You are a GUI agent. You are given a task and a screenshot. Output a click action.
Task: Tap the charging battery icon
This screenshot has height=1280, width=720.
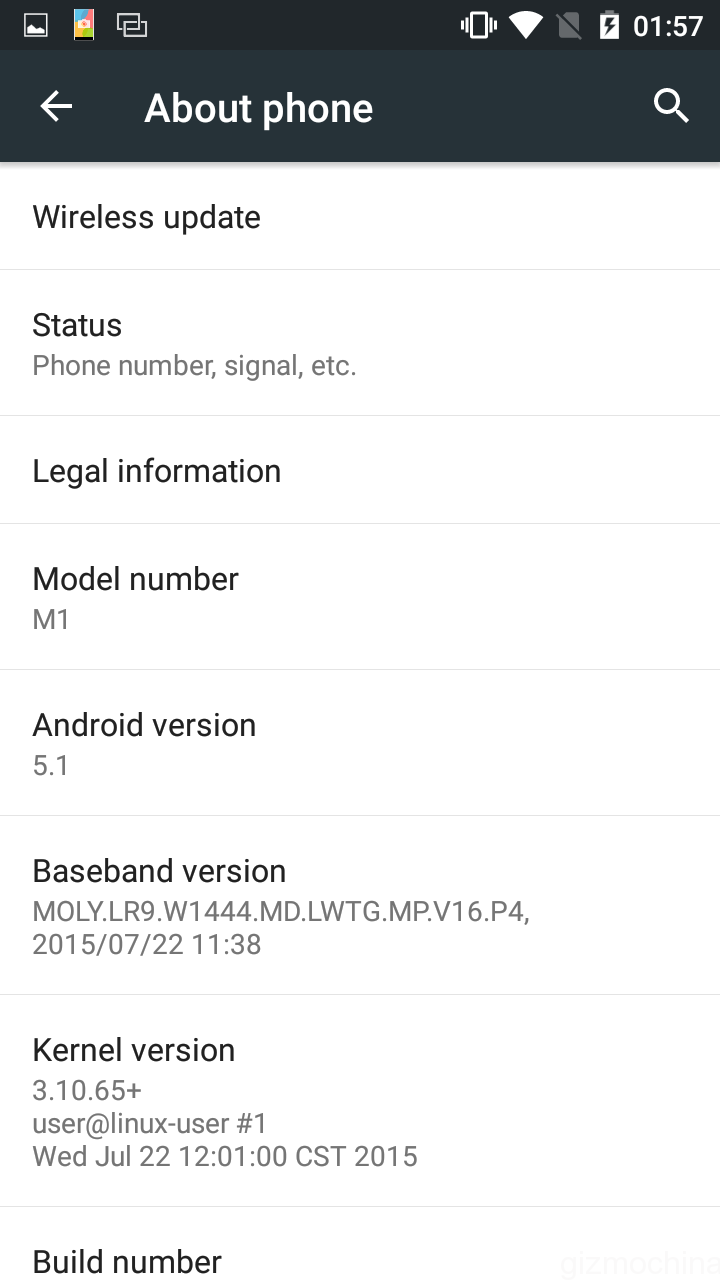tap(609, 25)
